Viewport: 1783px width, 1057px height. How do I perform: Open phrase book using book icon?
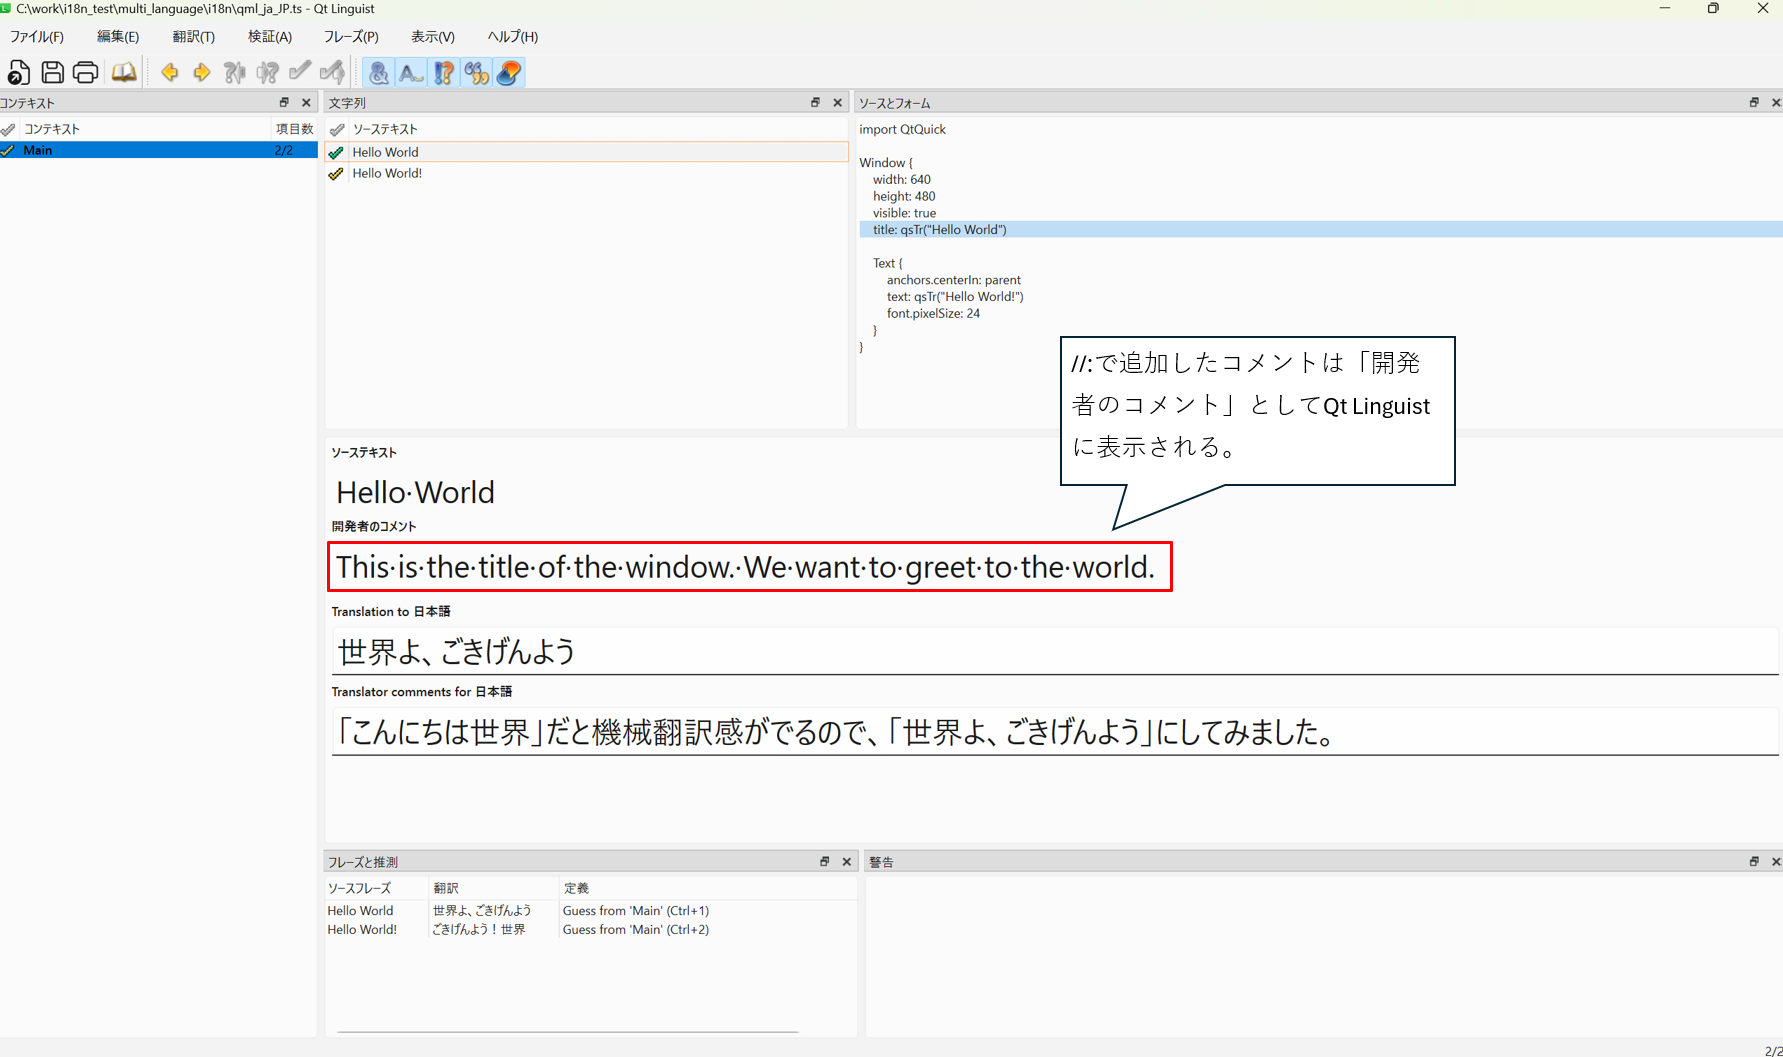(x=124, y=72)
